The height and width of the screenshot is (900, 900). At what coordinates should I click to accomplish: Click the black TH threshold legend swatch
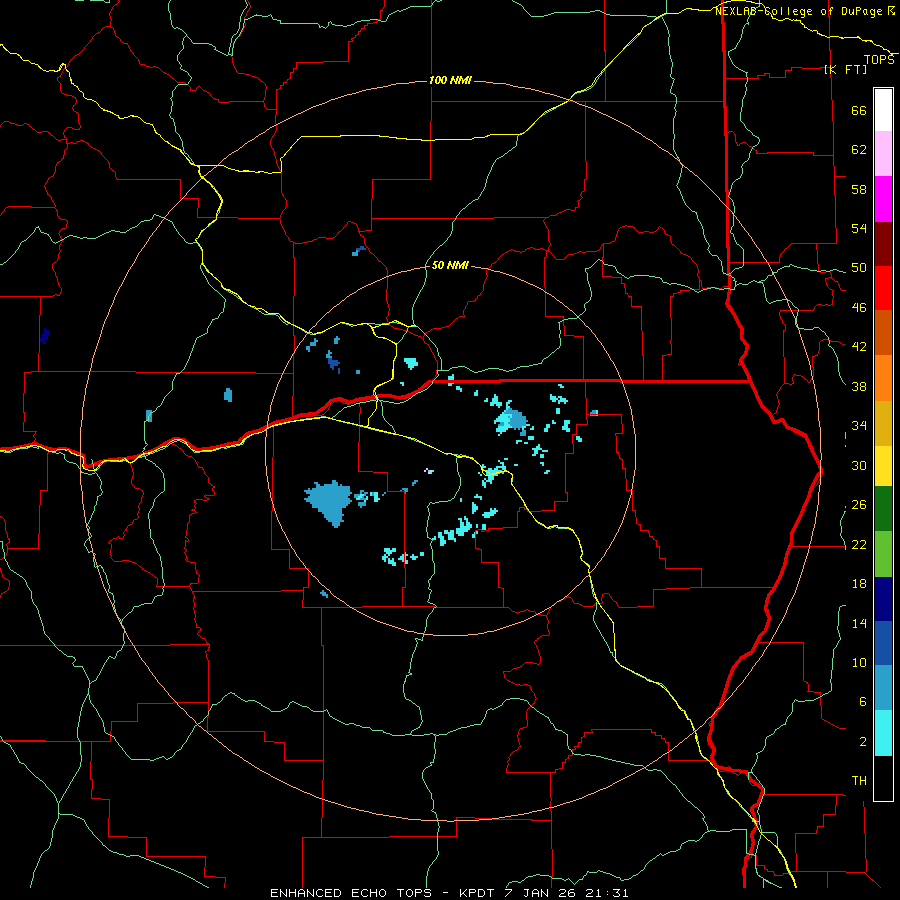883,778
